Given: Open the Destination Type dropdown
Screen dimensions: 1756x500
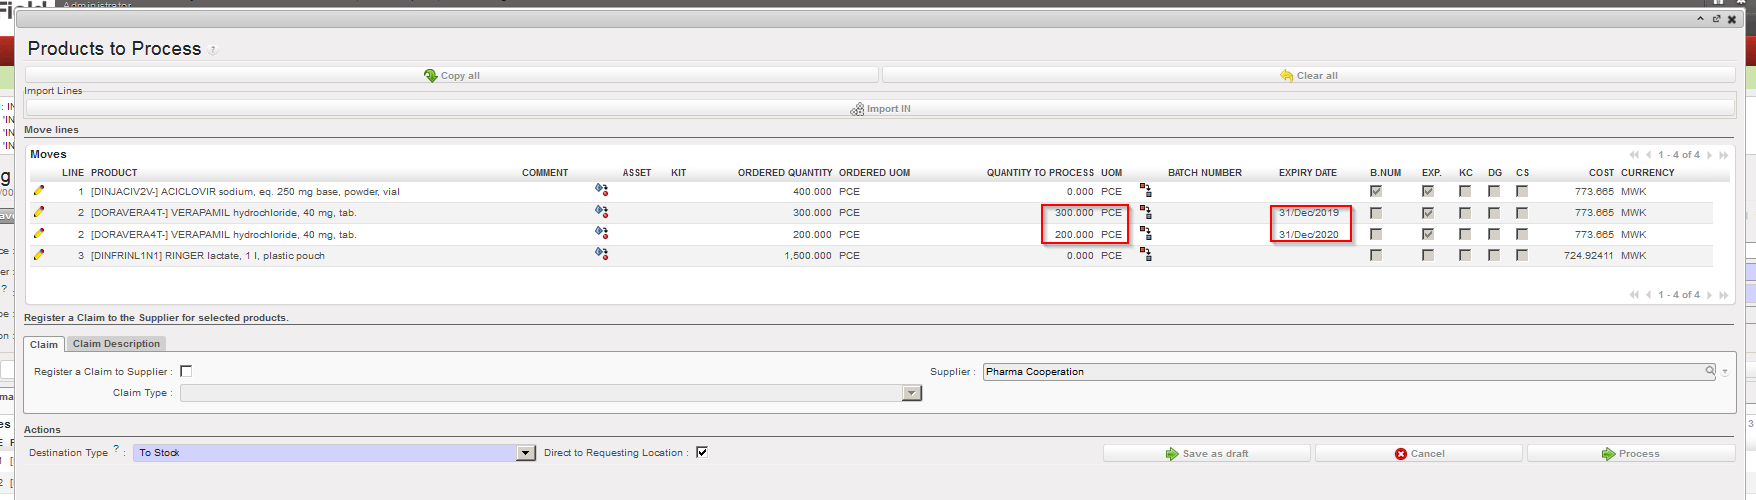Looking at the screenshot, I should (x=526, y=453).
